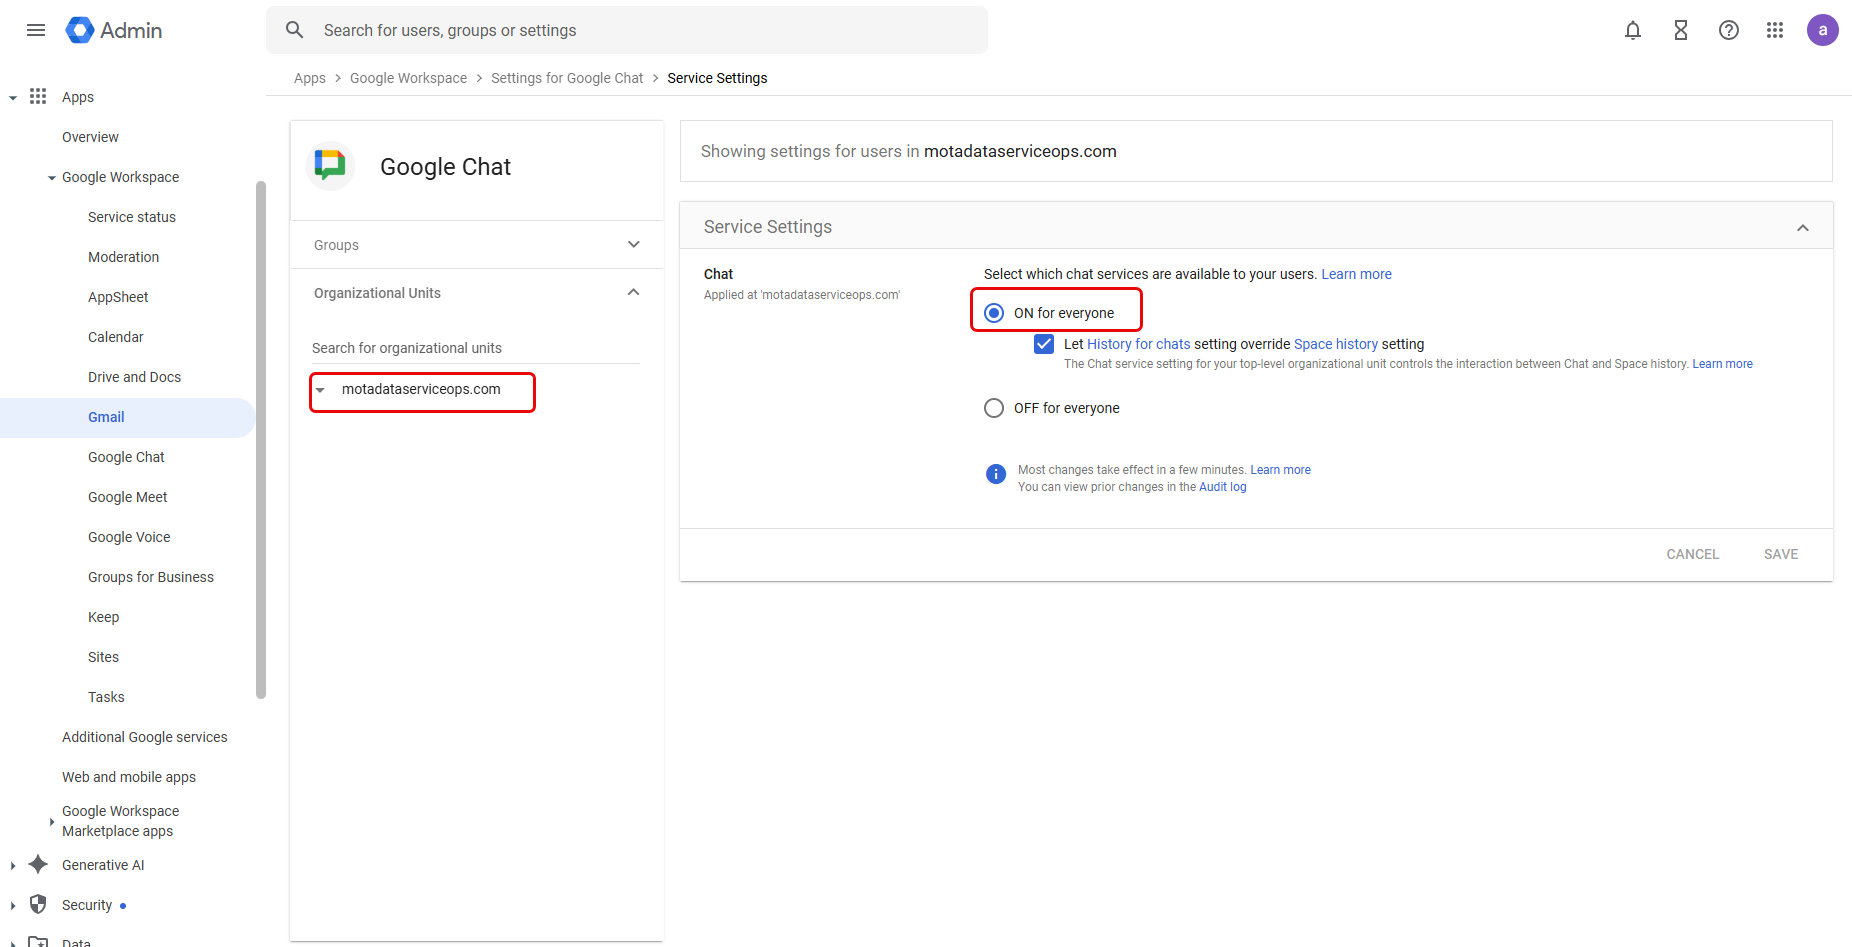1852x947 pixels.
Task: Toggle the History for chats override checkbox
Action: (1044, 344)
